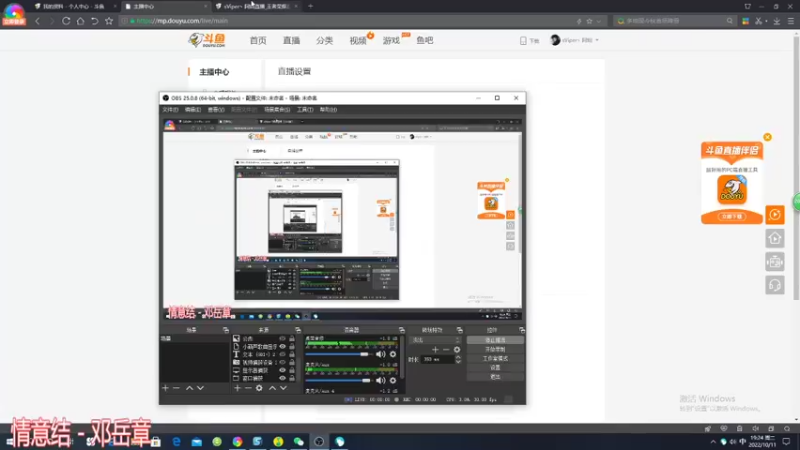Expand the system tray hidden icons chevron
Image resolution: width=800 pixels, height=450 pixels.
[713, 442]
